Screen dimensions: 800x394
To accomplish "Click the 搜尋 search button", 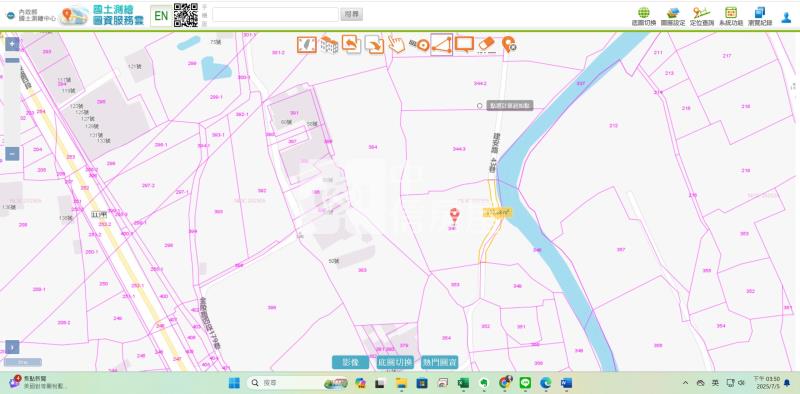I will coord(352,14).
